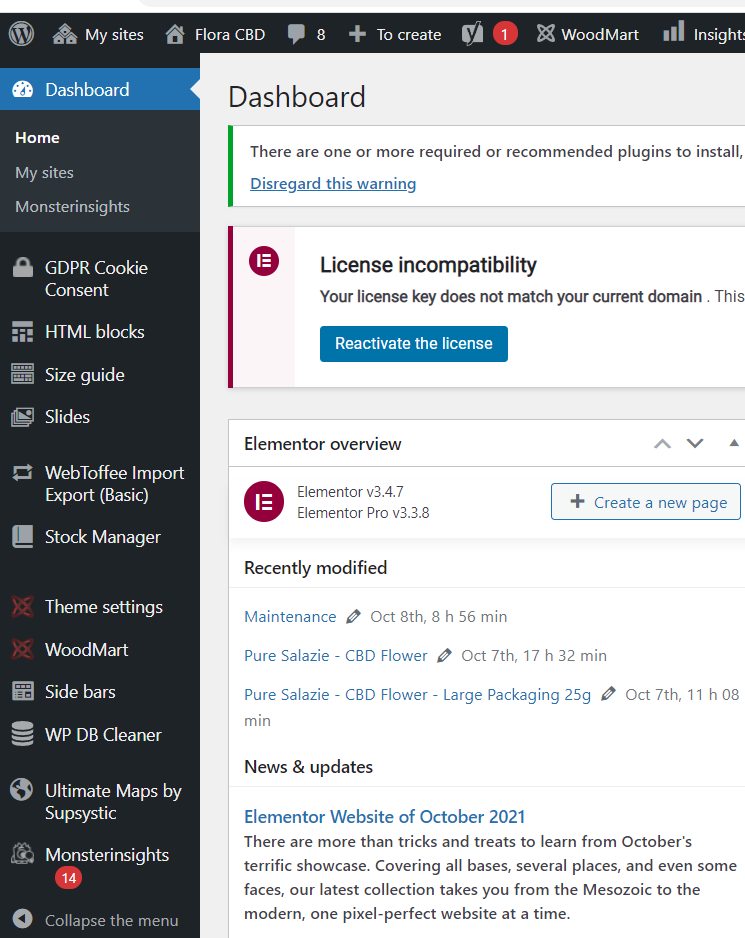
Task: Click the red Yoast notification badge
Action: click(x=504, y=34)
